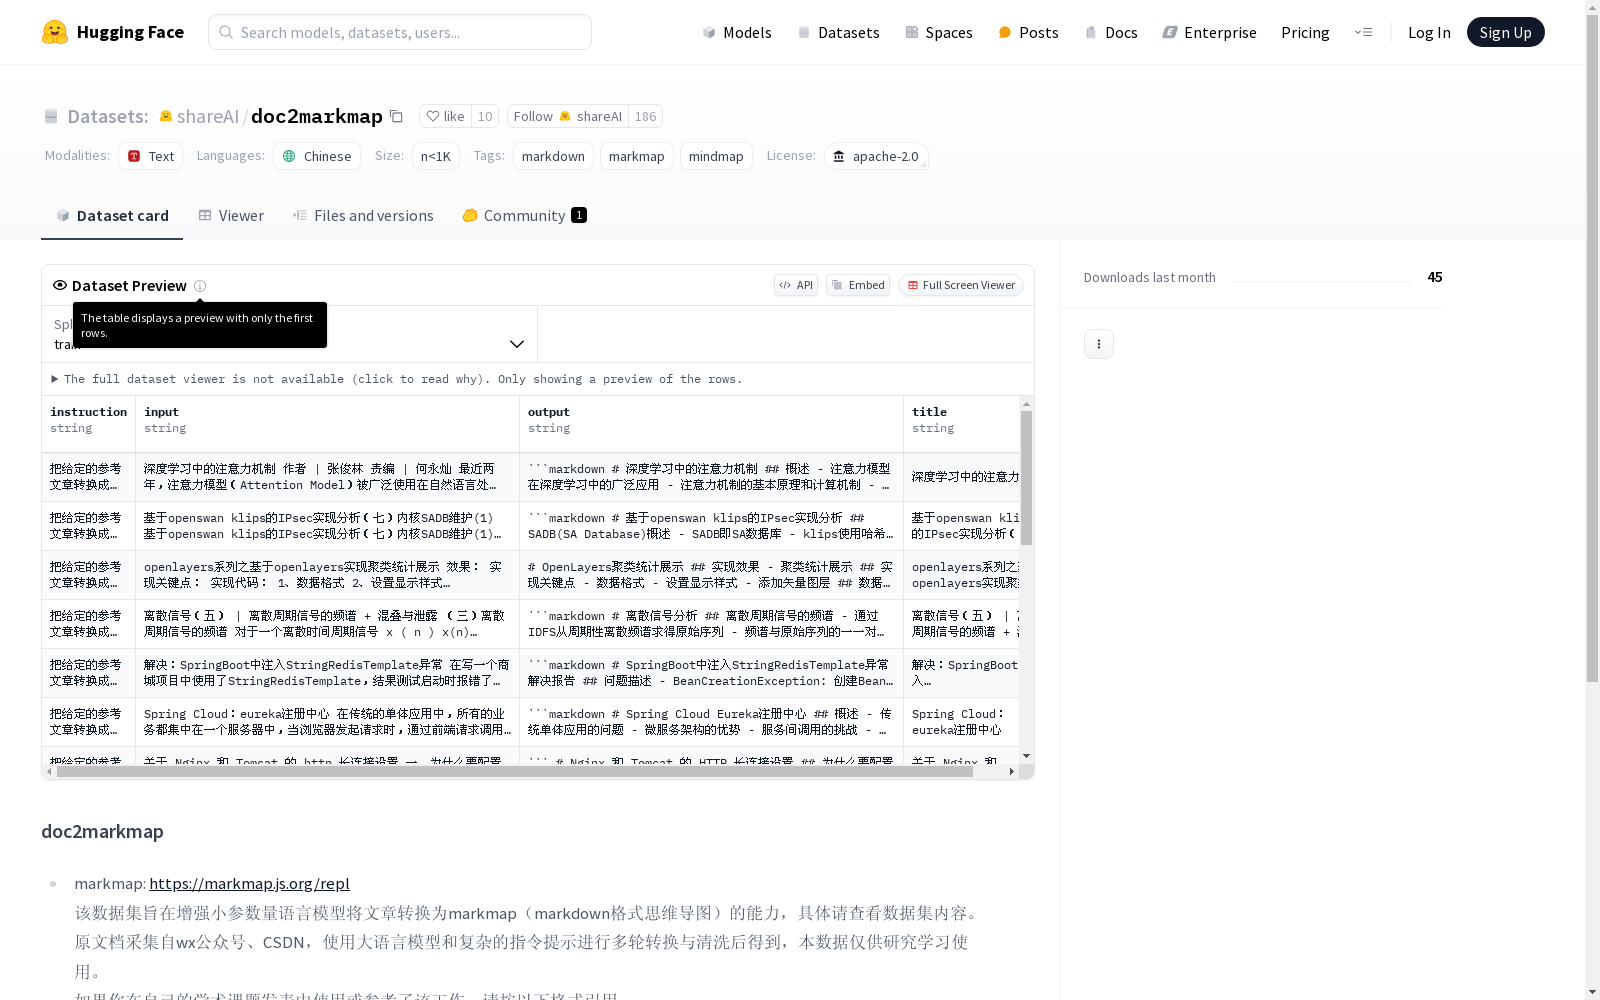Screen dimensions: 1600x1000
Task: Open the API button in preview
Action: click(796, 285)
